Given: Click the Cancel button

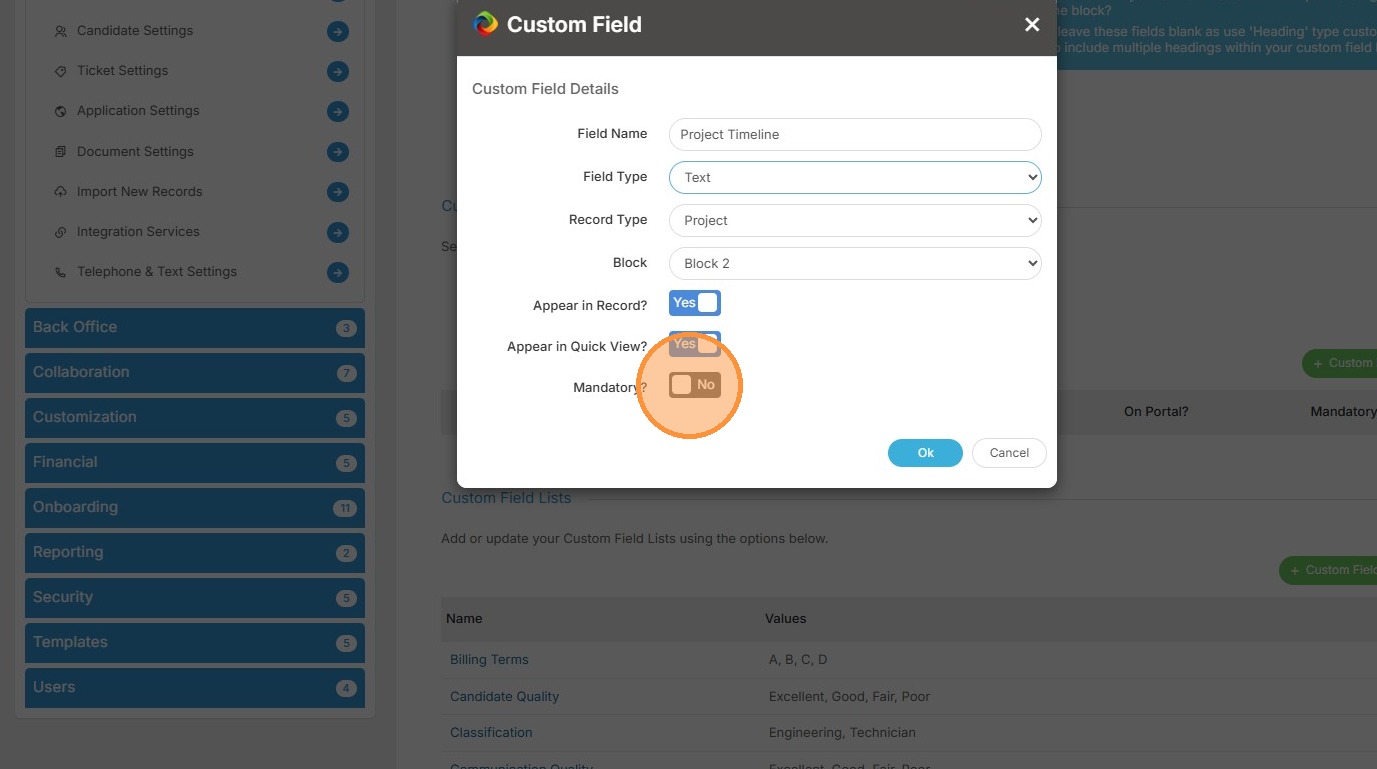Looking at the screenshot, I should pyautogui.click(x=1009, y=453).
